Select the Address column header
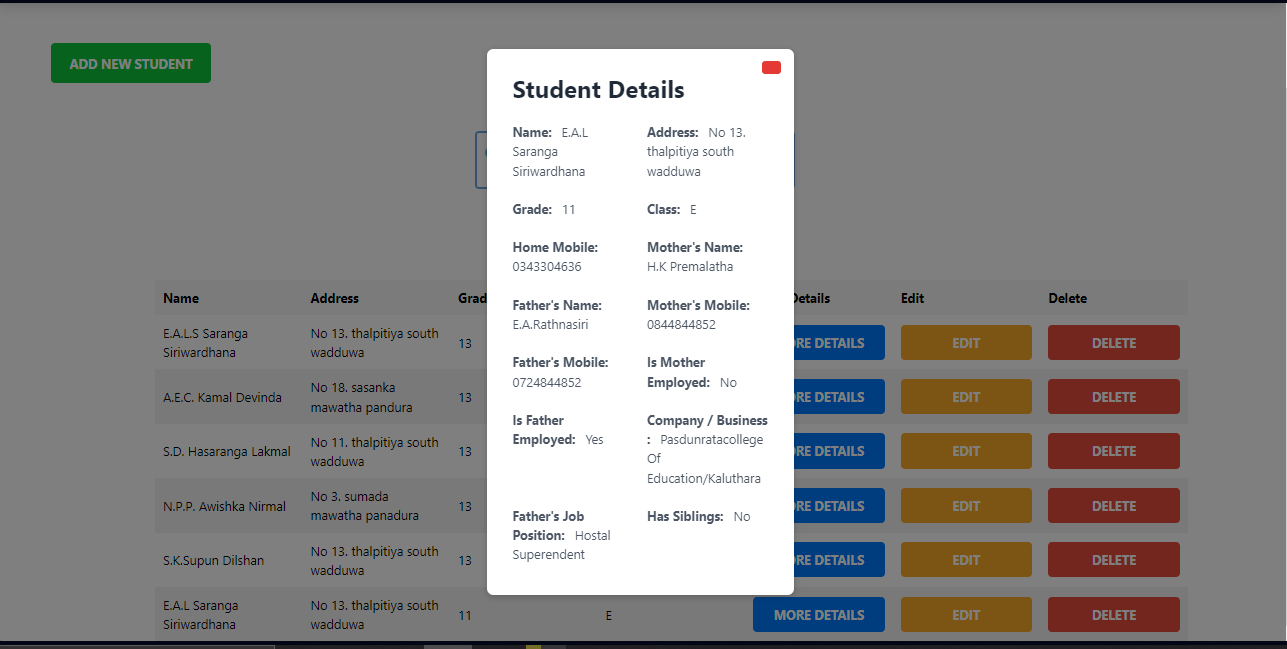Viewport: 1287px width, 649px height. [333, 298]
